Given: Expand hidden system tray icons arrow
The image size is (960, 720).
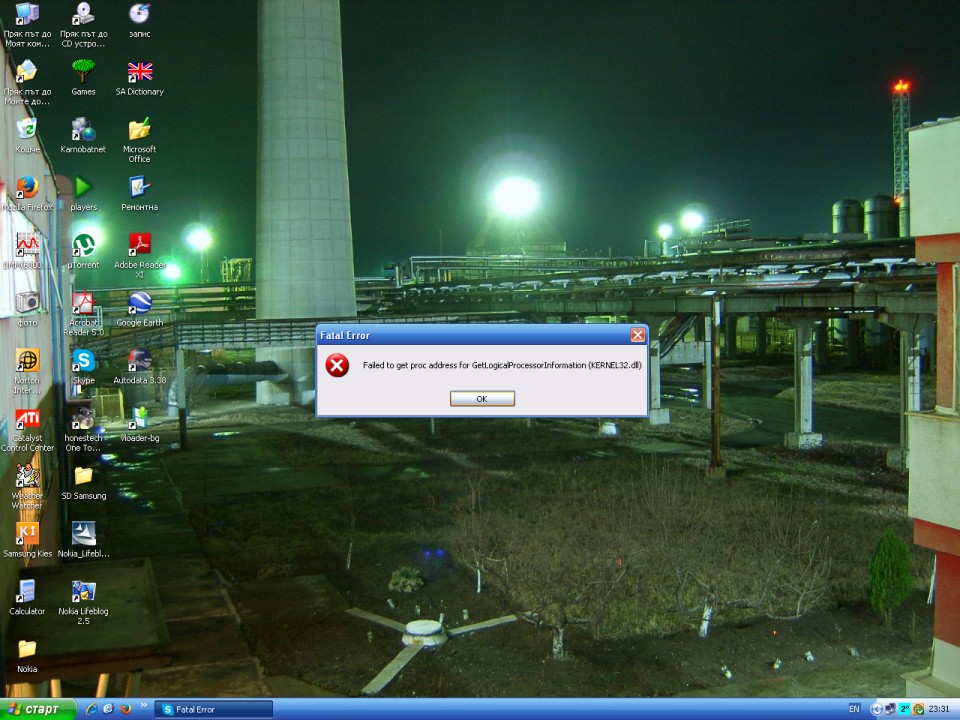Looking at the screenshot, I should 876,709.
